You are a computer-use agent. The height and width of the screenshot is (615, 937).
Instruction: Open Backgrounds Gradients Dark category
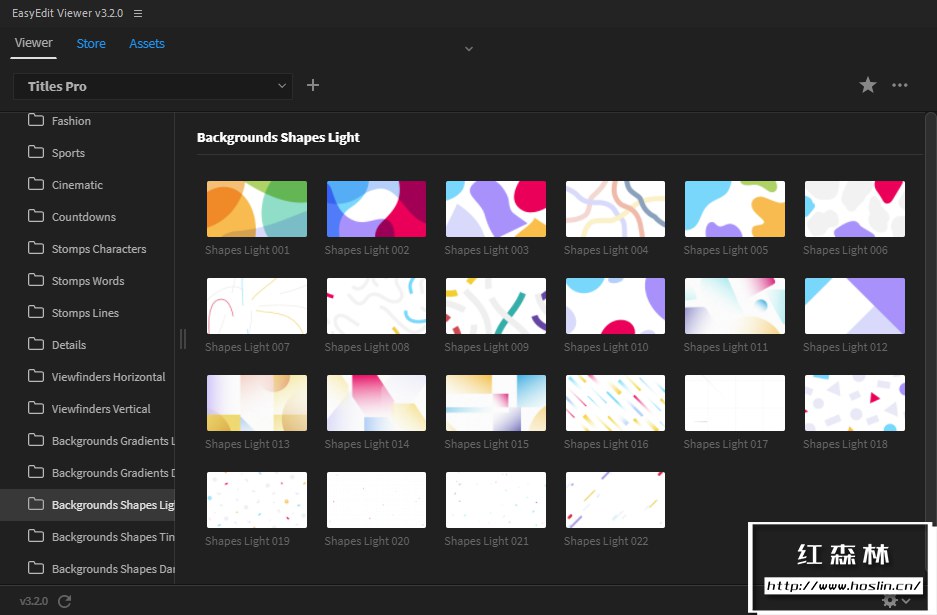click(x=87, y=473)
